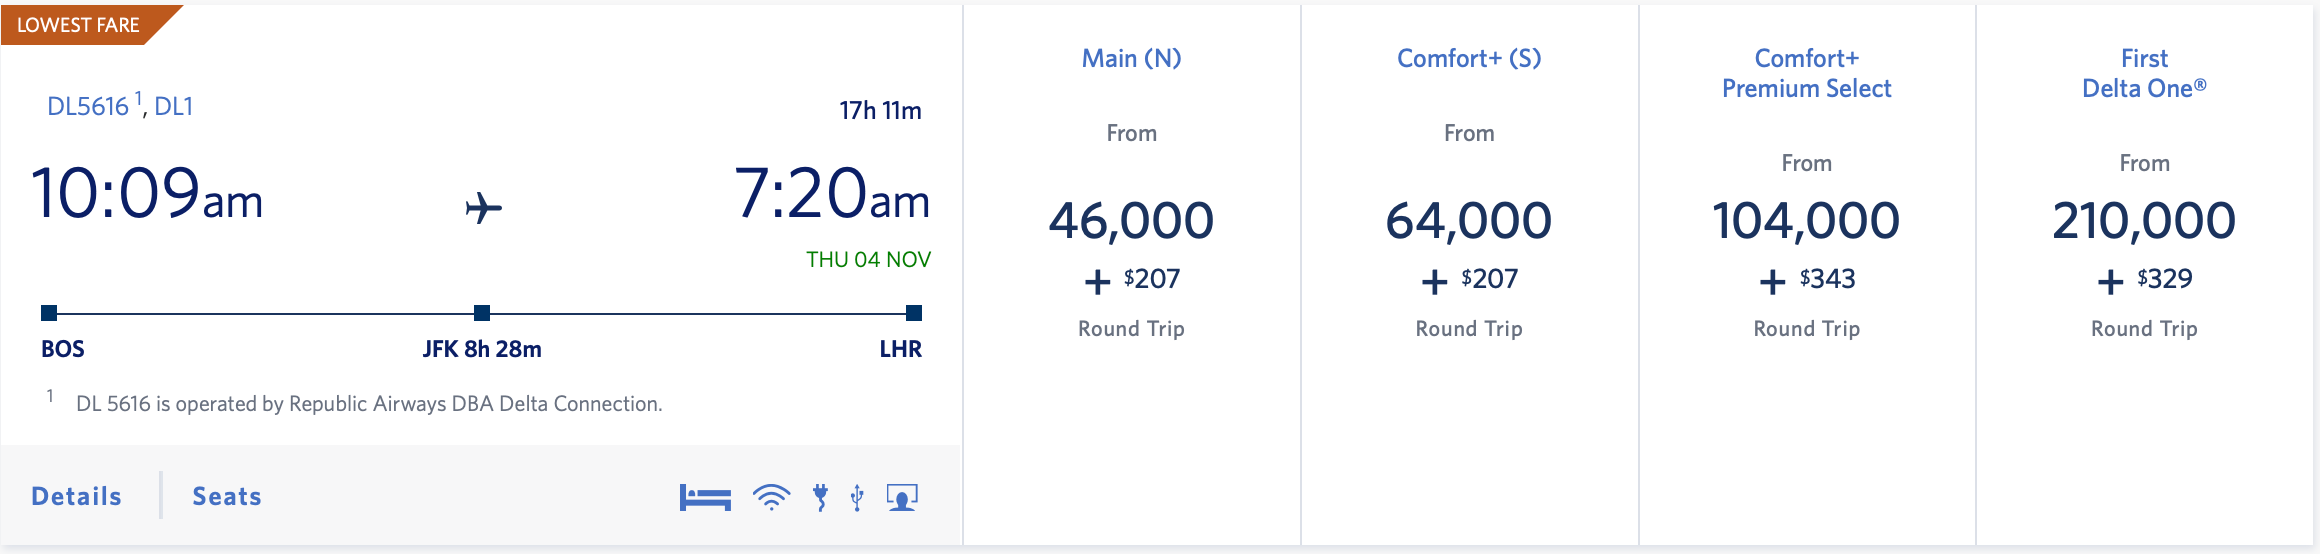Click the JFK layover marker on route line
Viewport: 2320px width, 554px height.
coord(482,313)
